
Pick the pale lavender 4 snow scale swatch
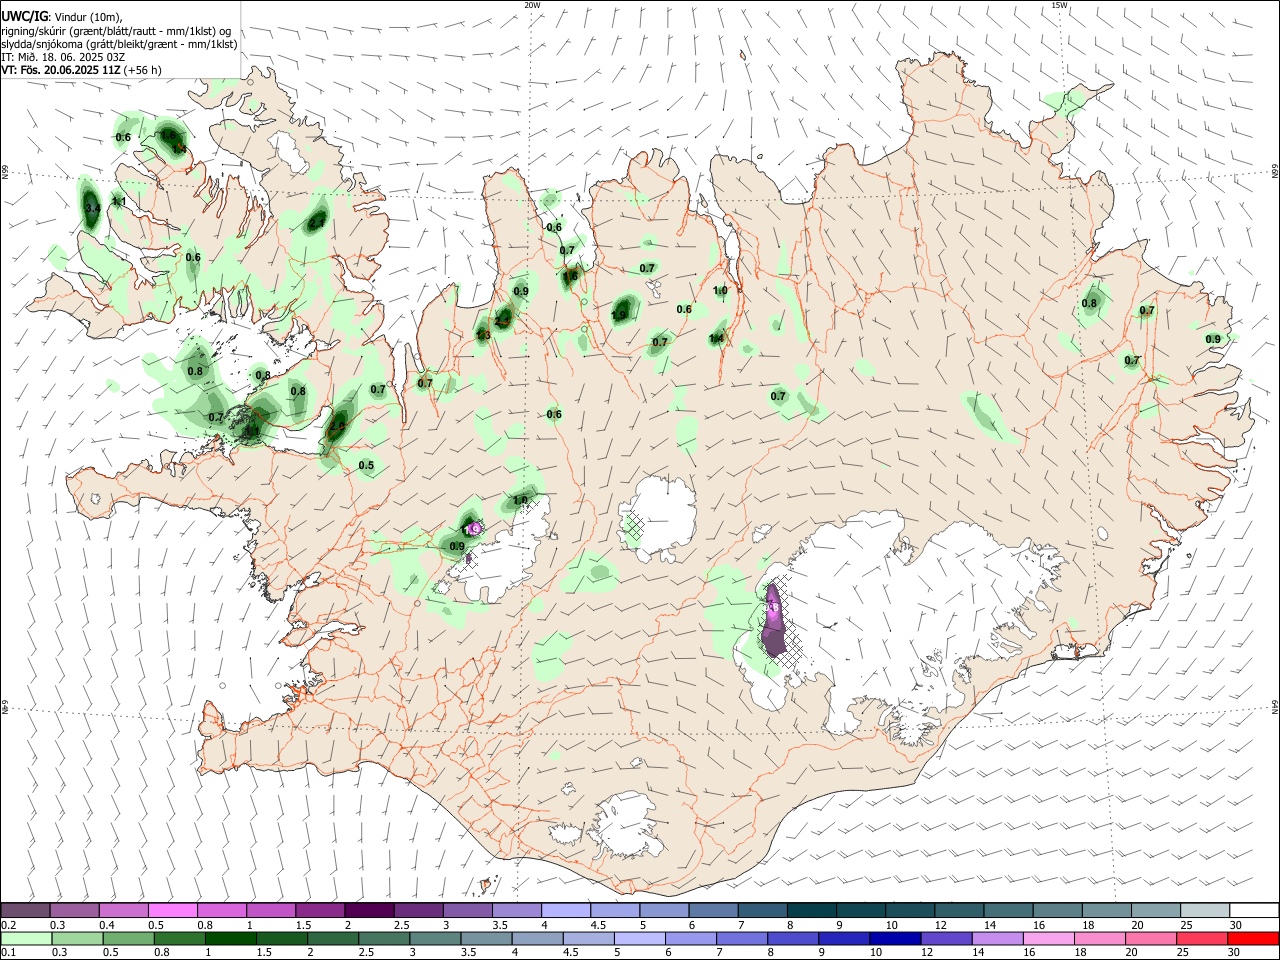pos(564,911)
